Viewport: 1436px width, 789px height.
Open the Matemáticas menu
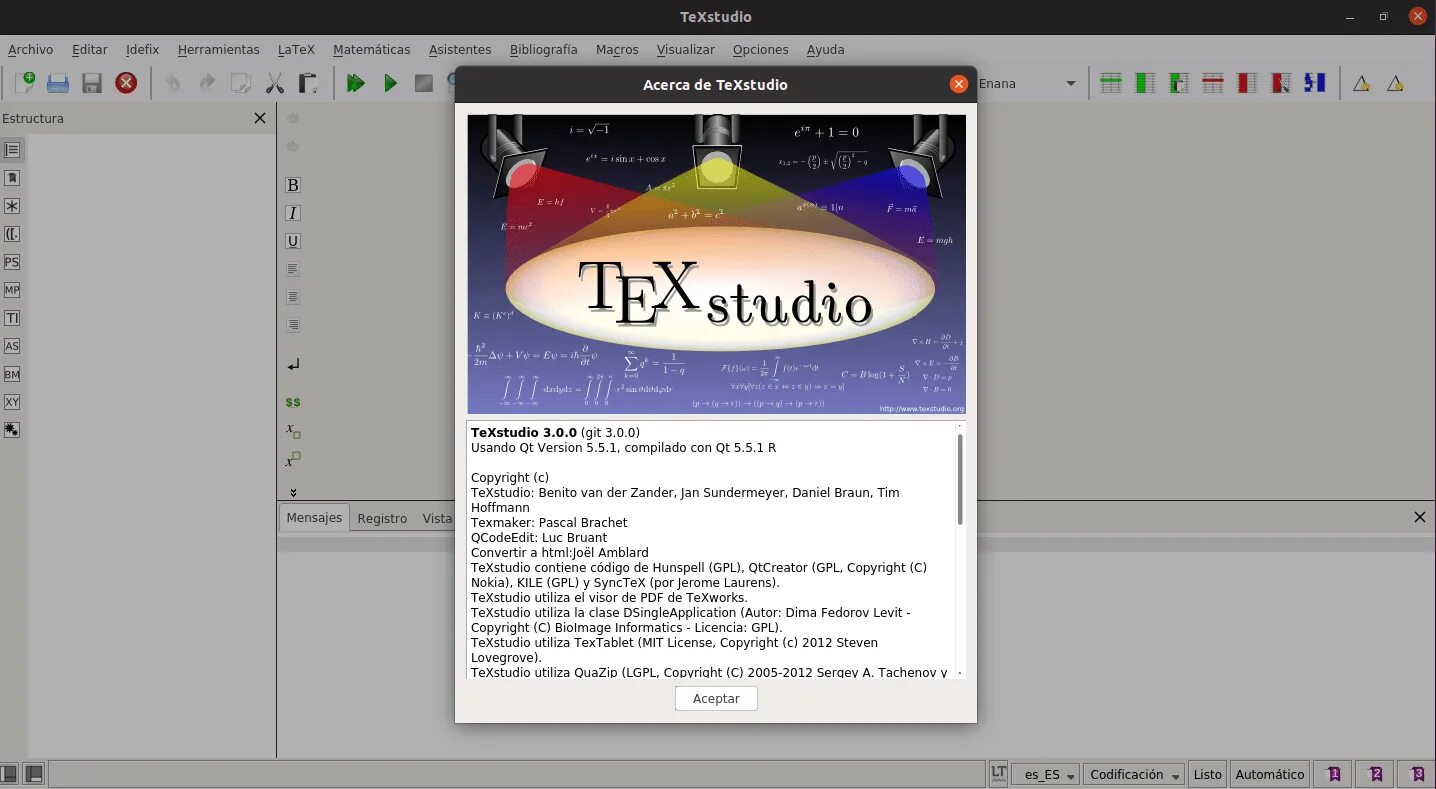(371, 49)
